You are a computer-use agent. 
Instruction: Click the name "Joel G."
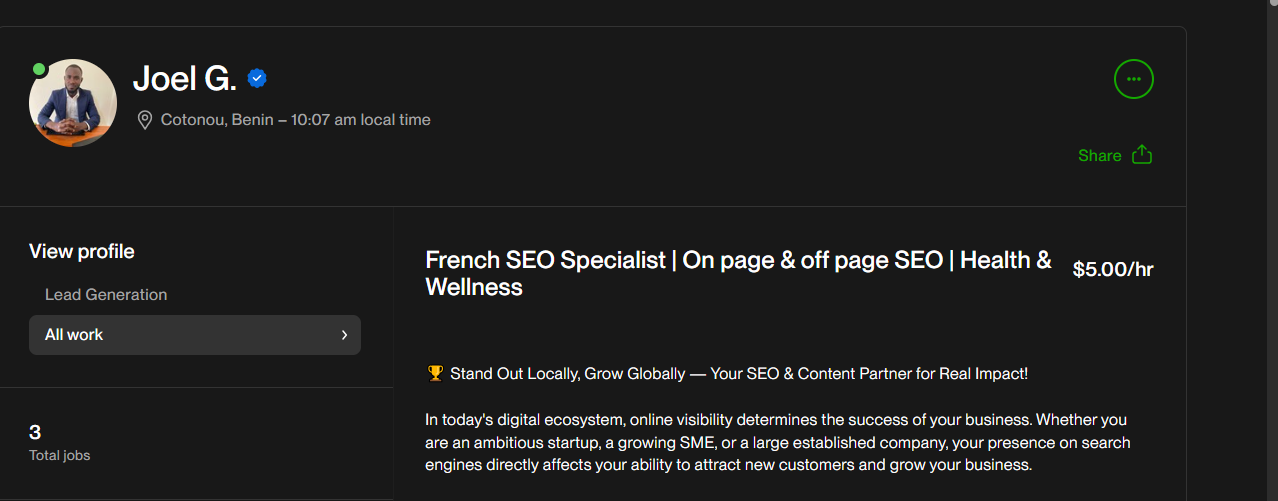pyautogui.click(x=185, y=78)
